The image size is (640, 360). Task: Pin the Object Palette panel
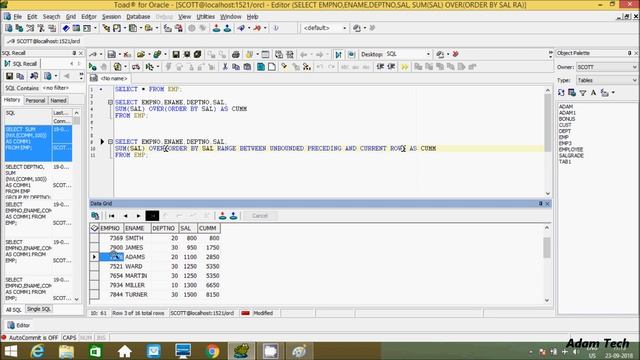click(x=629, y=53)
